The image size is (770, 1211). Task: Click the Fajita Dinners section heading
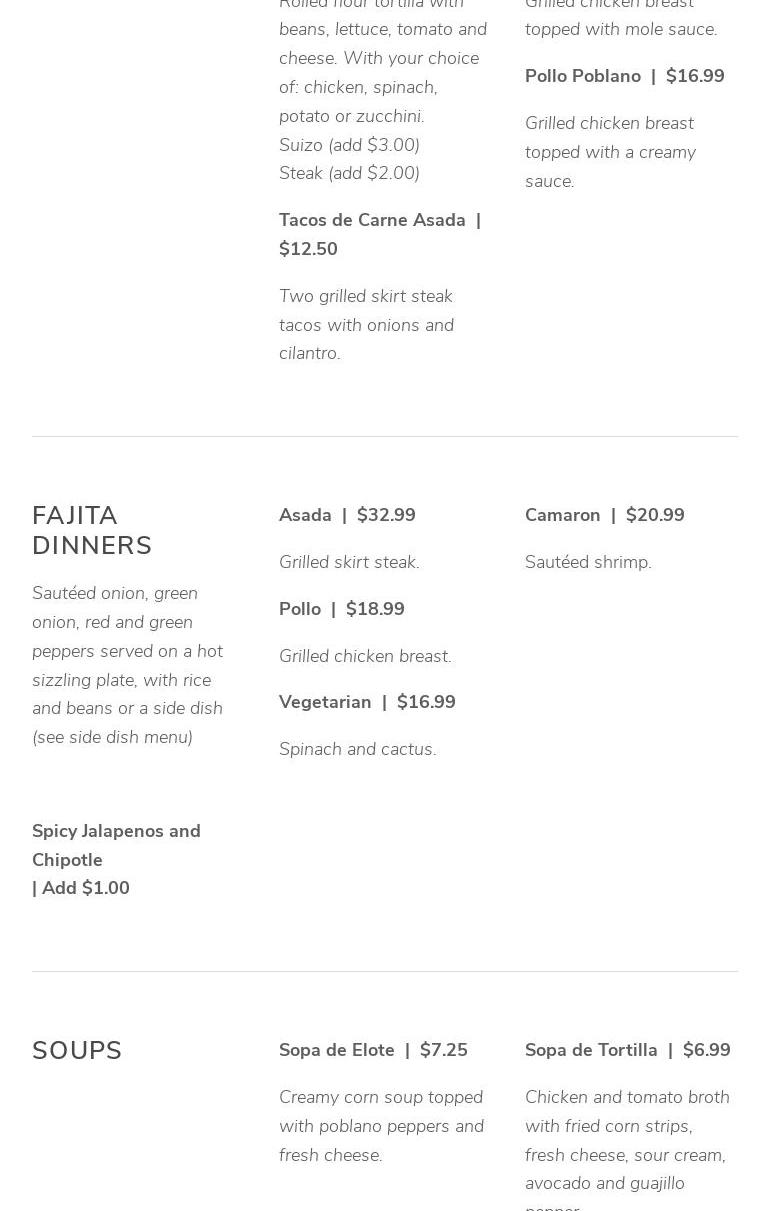coord(92,530)
